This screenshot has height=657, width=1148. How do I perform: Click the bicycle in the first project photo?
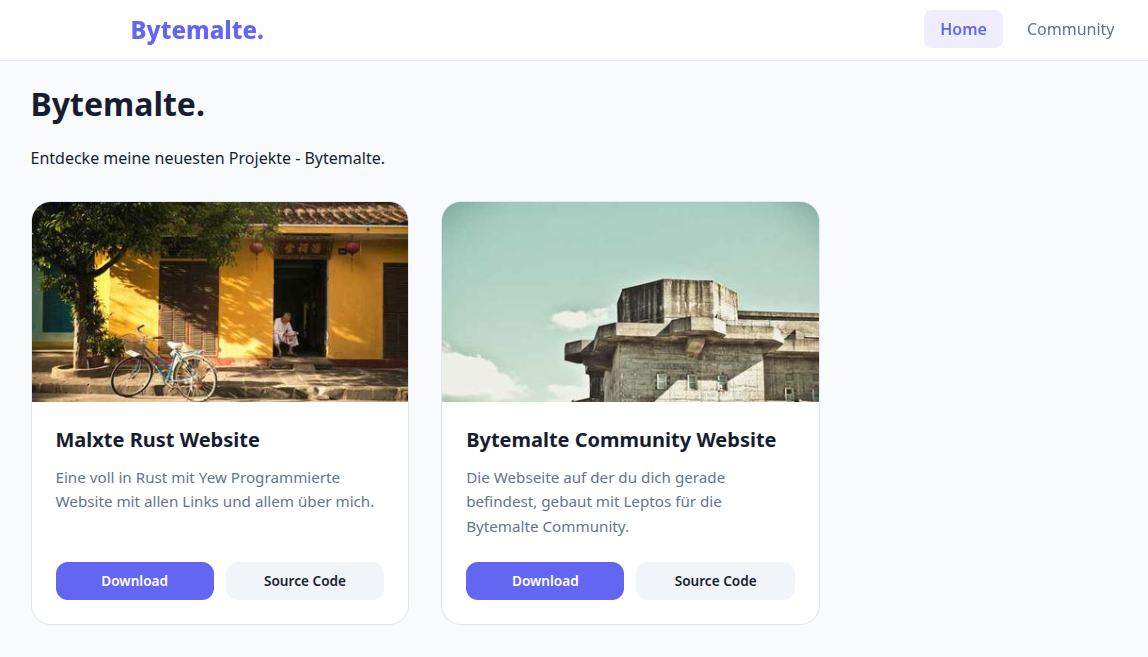tap(165, 365)
